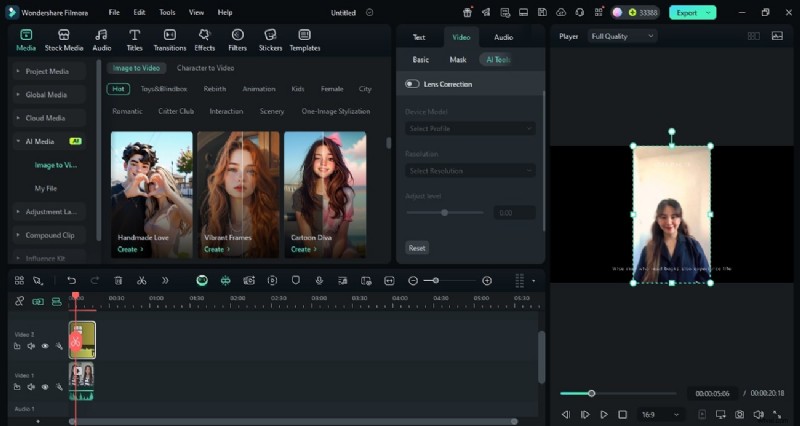Screen dimensions: 800x426
Task: Undo the last action
Action: (x=71, y=281)
